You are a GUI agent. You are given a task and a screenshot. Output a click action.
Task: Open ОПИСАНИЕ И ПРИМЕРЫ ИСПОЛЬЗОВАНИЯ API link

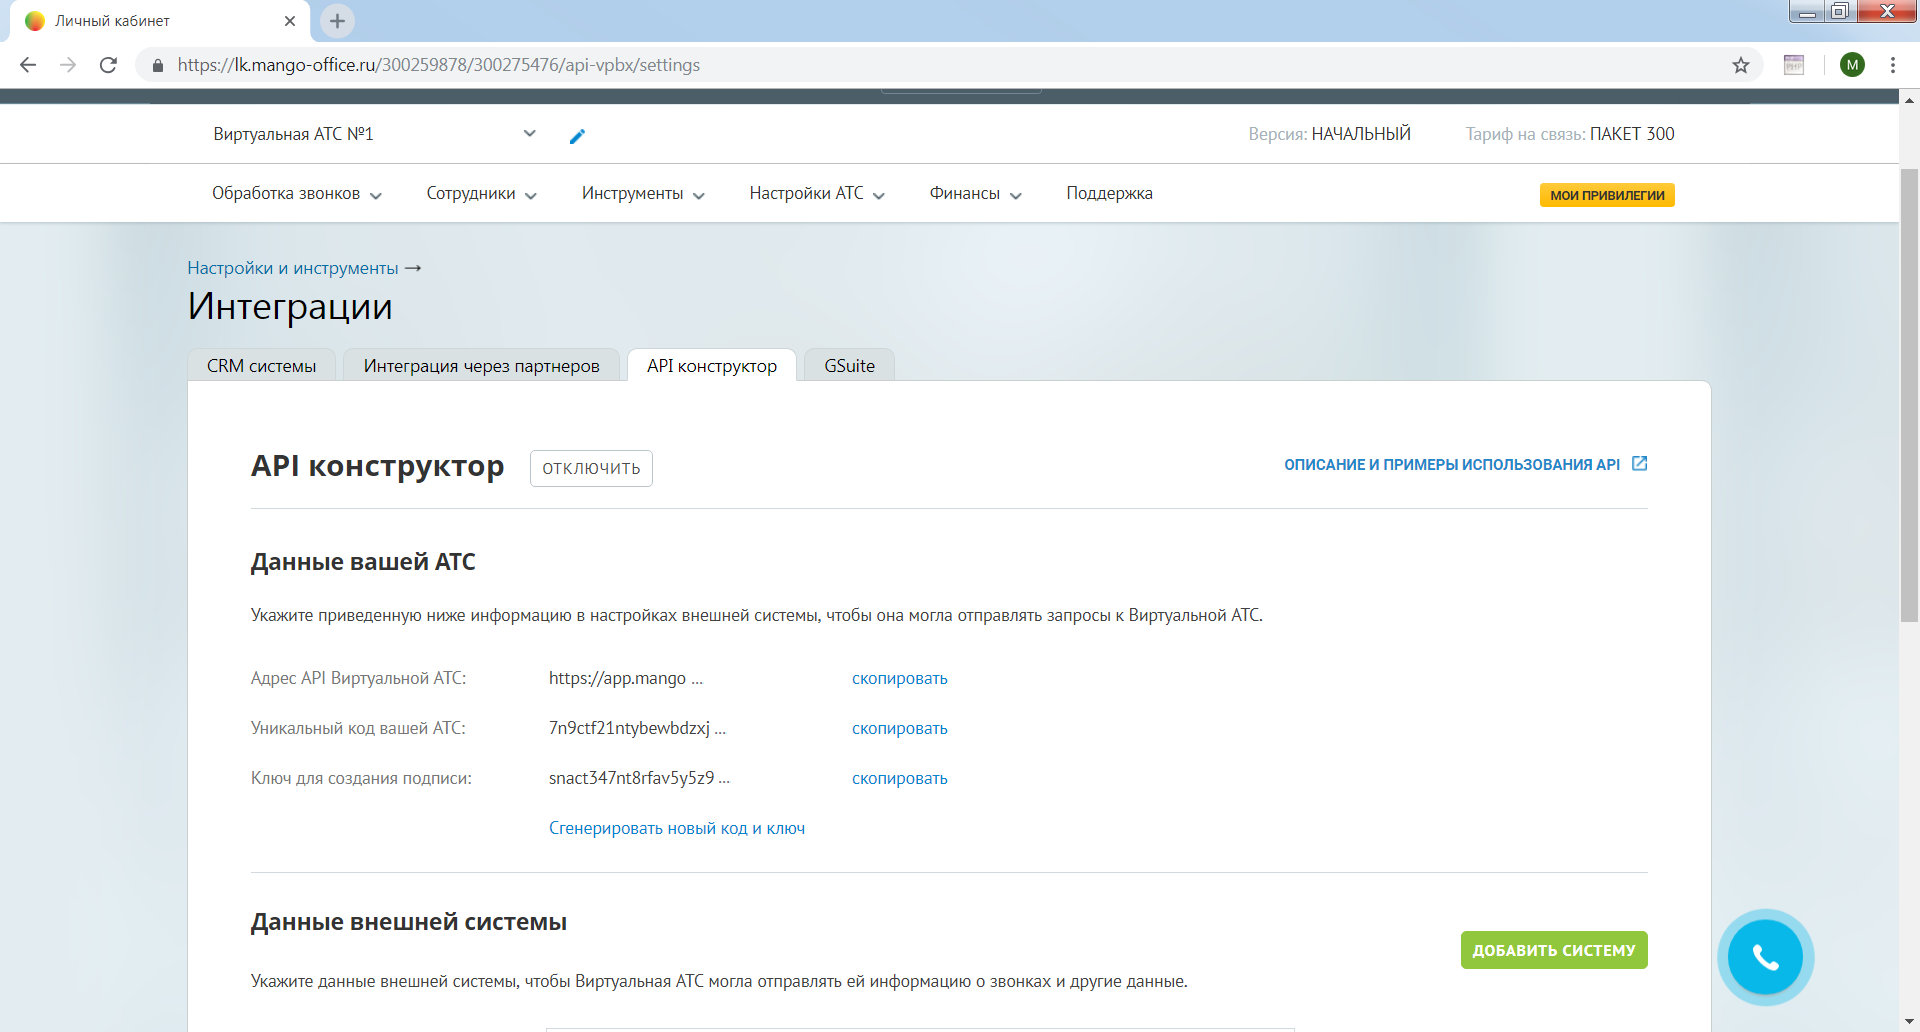[1452, 465]
